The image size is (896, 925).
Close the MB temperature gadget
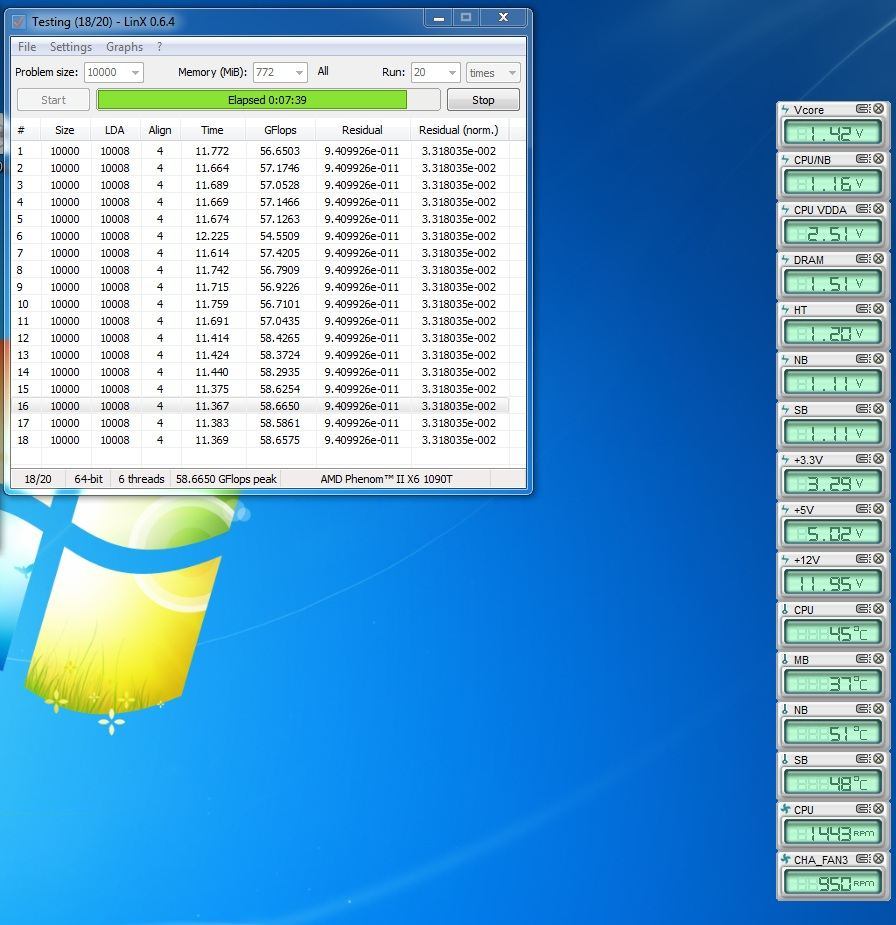(878, 658)
